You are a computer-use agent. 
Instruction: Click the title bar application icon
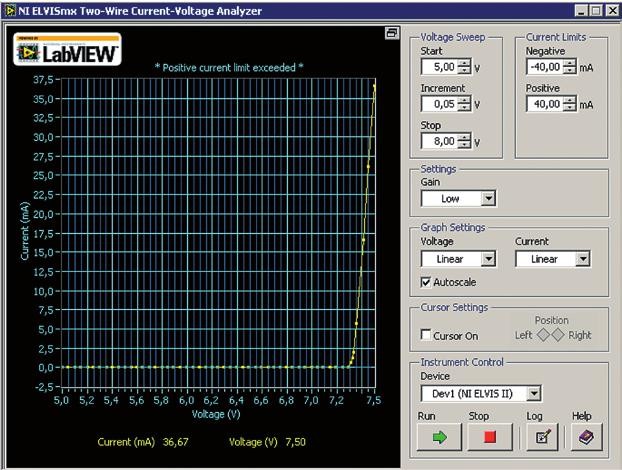point(10,11)
